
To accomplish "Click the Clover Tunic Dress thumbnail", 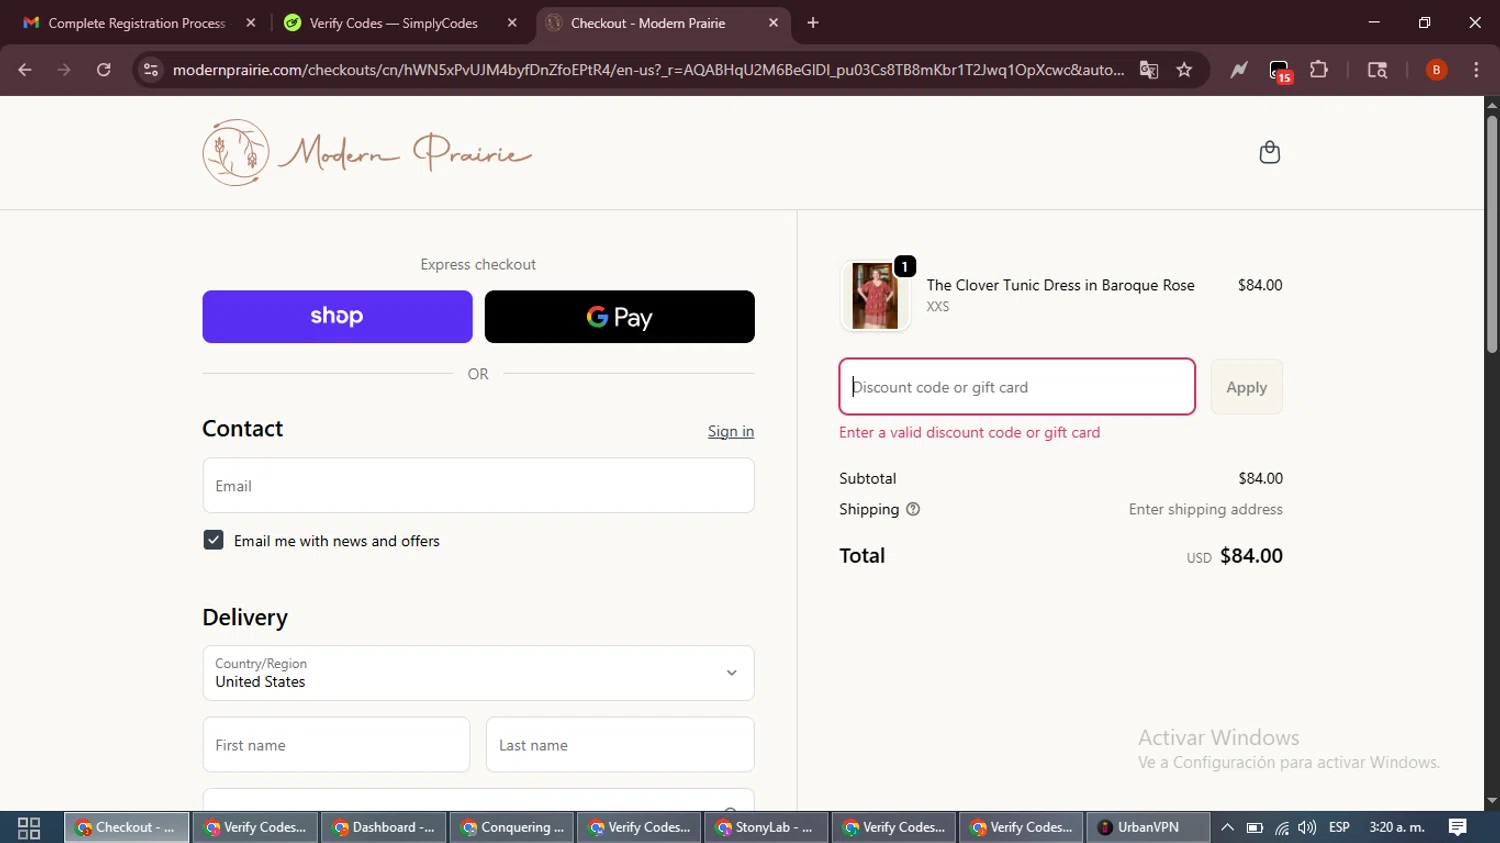I will (x=875, y=296).
